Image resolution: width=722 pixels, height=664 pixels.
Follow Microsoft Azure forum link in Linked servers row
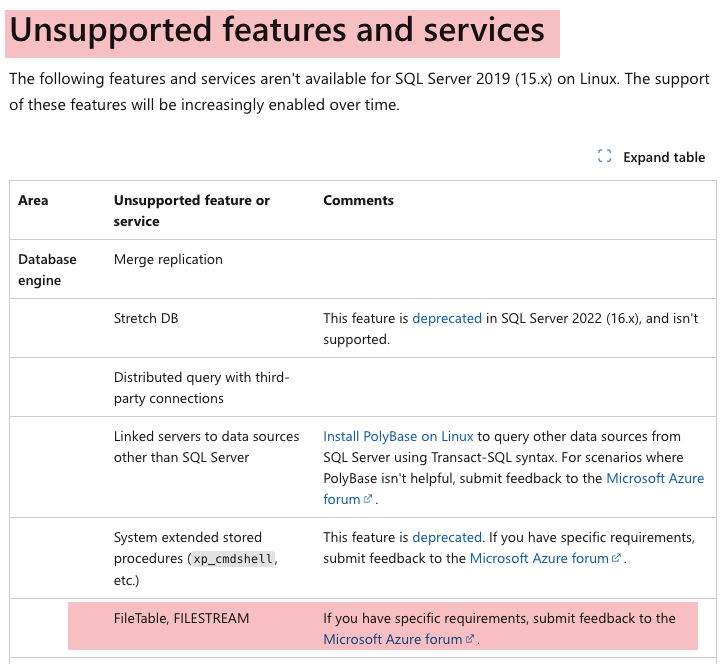tap(655, 478)
